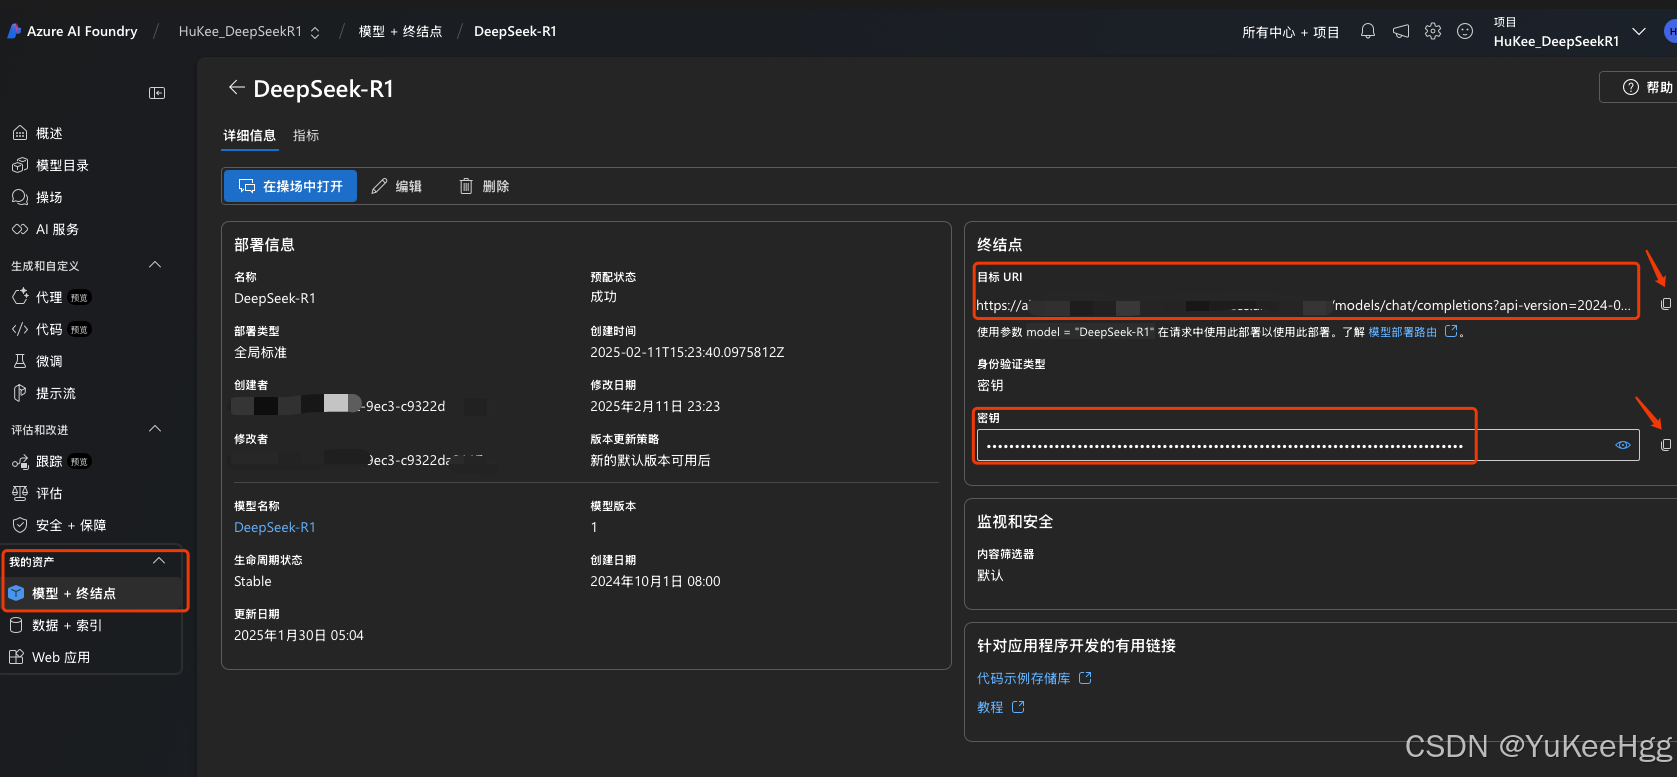Open the feedback smiley icon
The height and width of the screenshot is (777, 1677).
pyautogui.click(x=1465, y=31)
